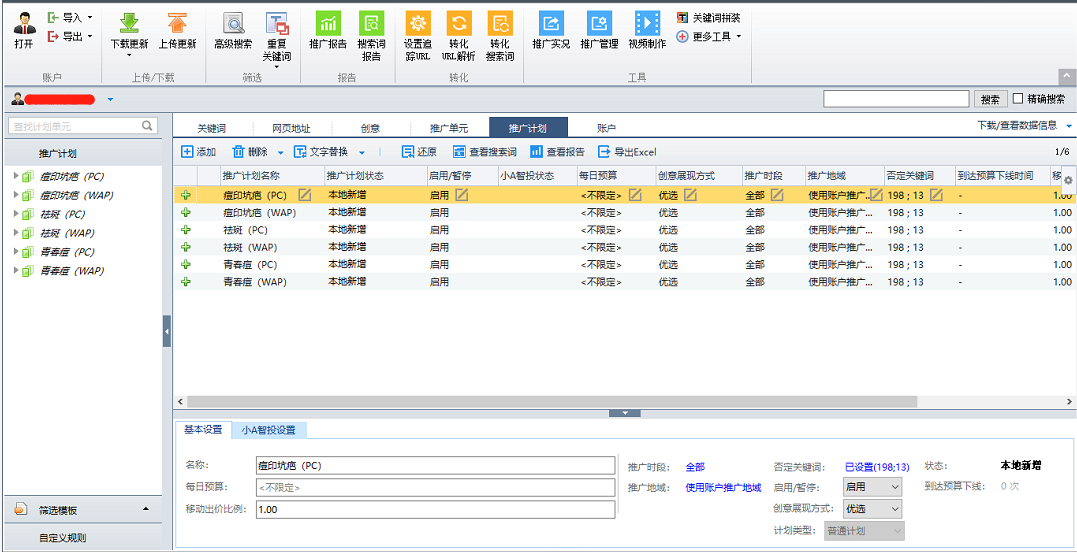Open 启用/暂停 dropdown in basic settings
Viewport: 1077px width, 552px height.
(872, 487)
